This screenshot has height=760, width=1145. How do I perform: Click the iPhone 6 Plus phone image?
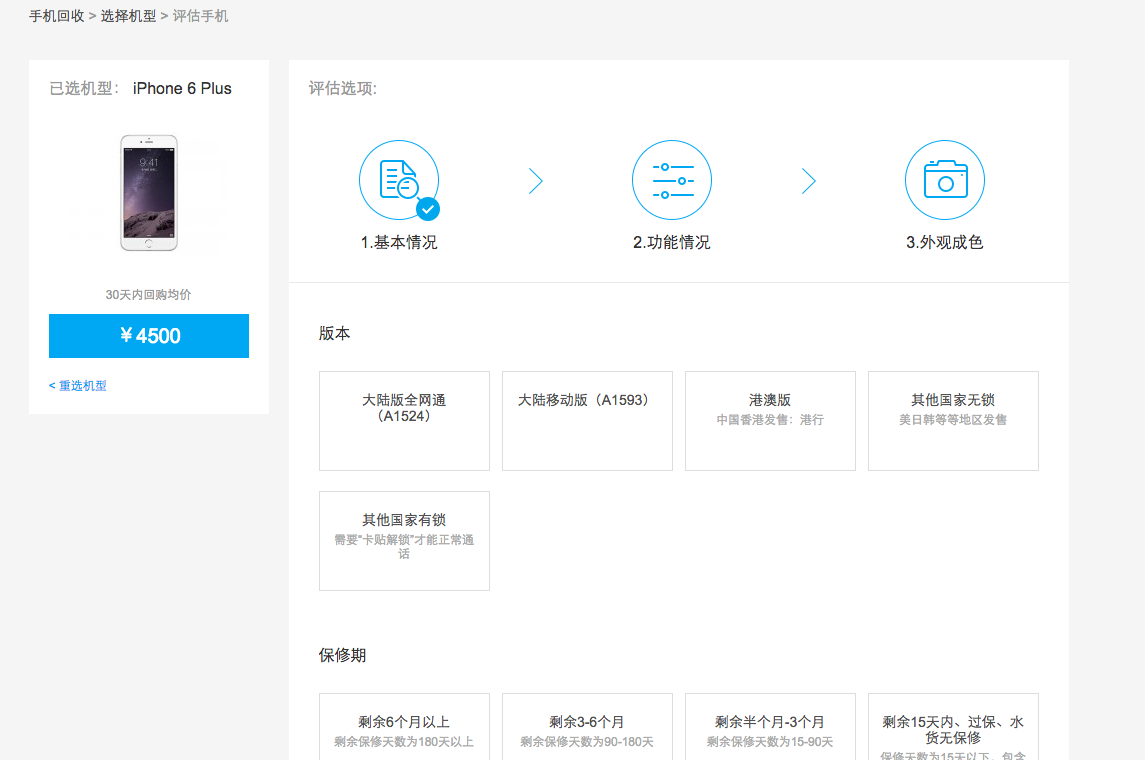[149, 193]
